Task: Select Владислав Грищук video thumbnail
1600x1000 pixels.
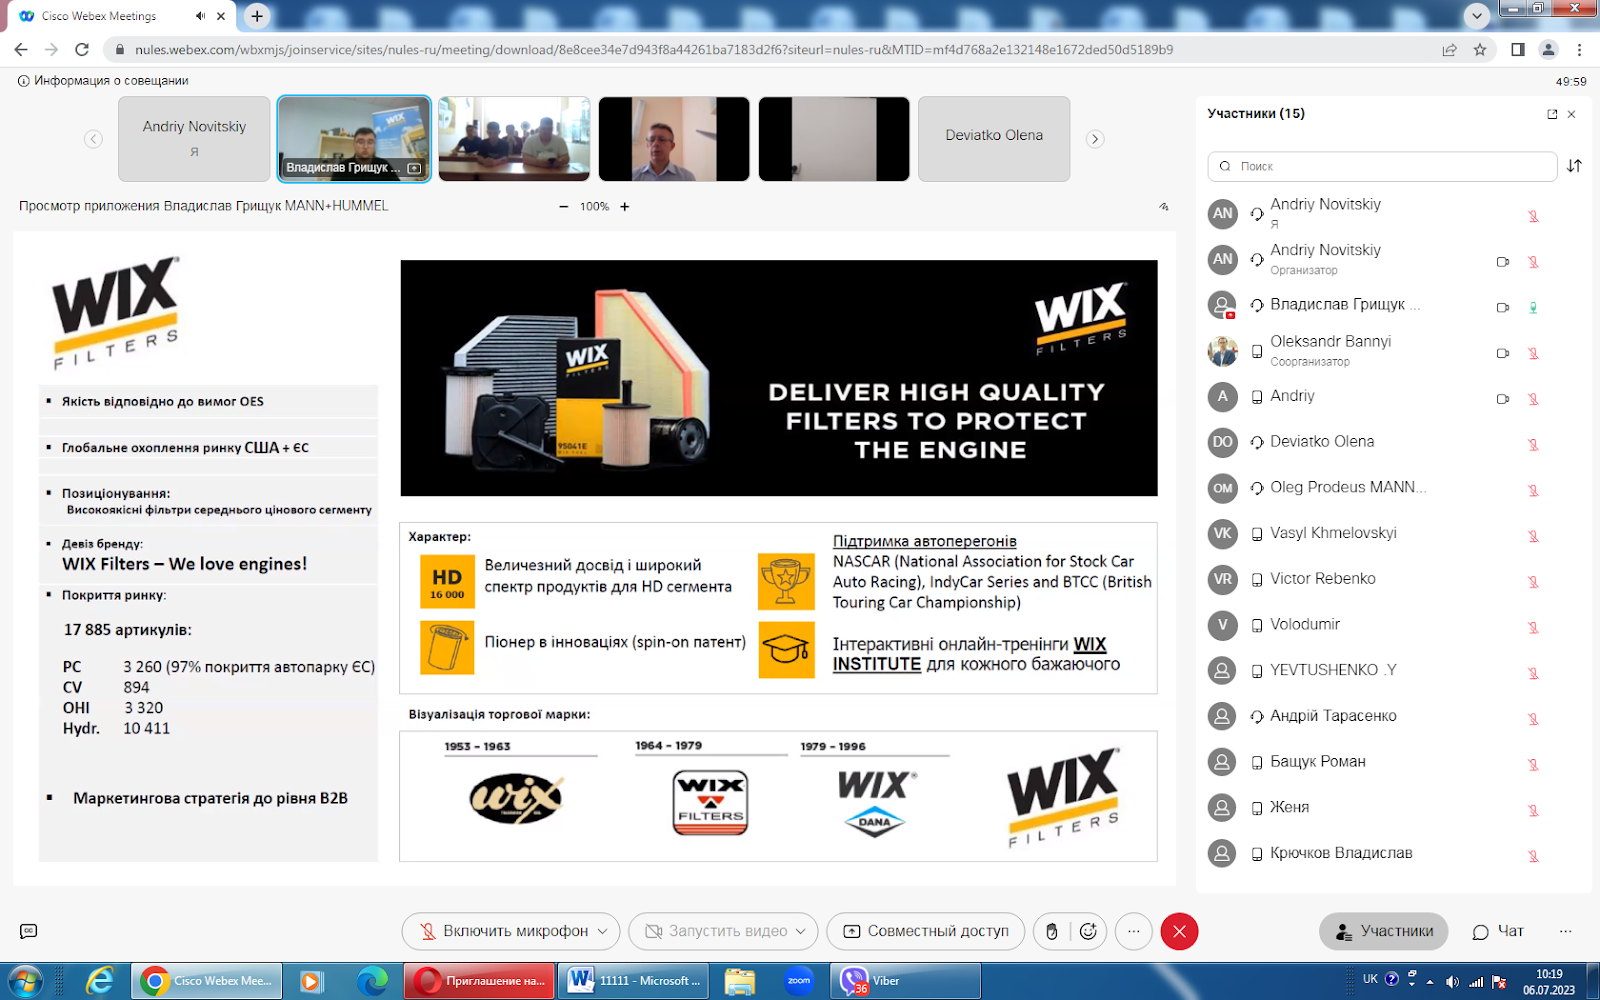Action: [354, 139]
